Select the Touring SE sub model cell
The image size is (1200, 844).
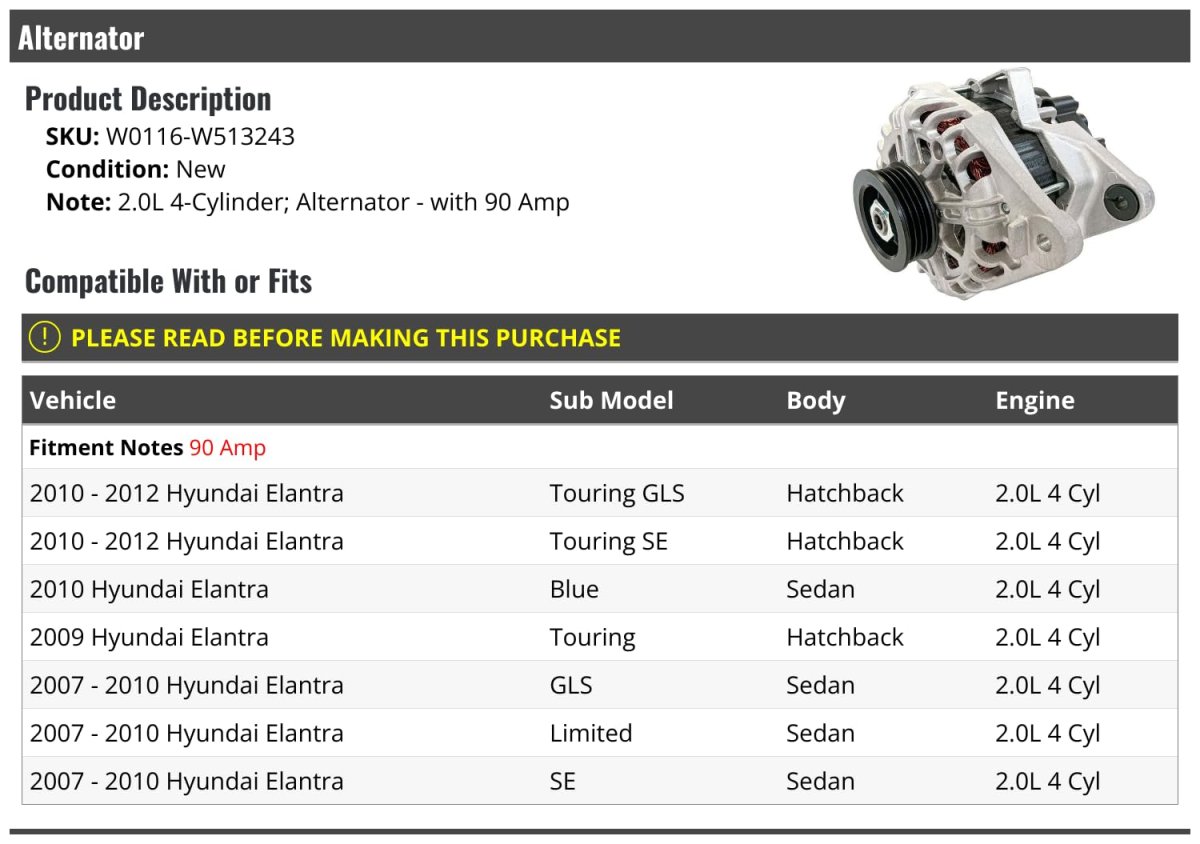[x=608, y=541]
